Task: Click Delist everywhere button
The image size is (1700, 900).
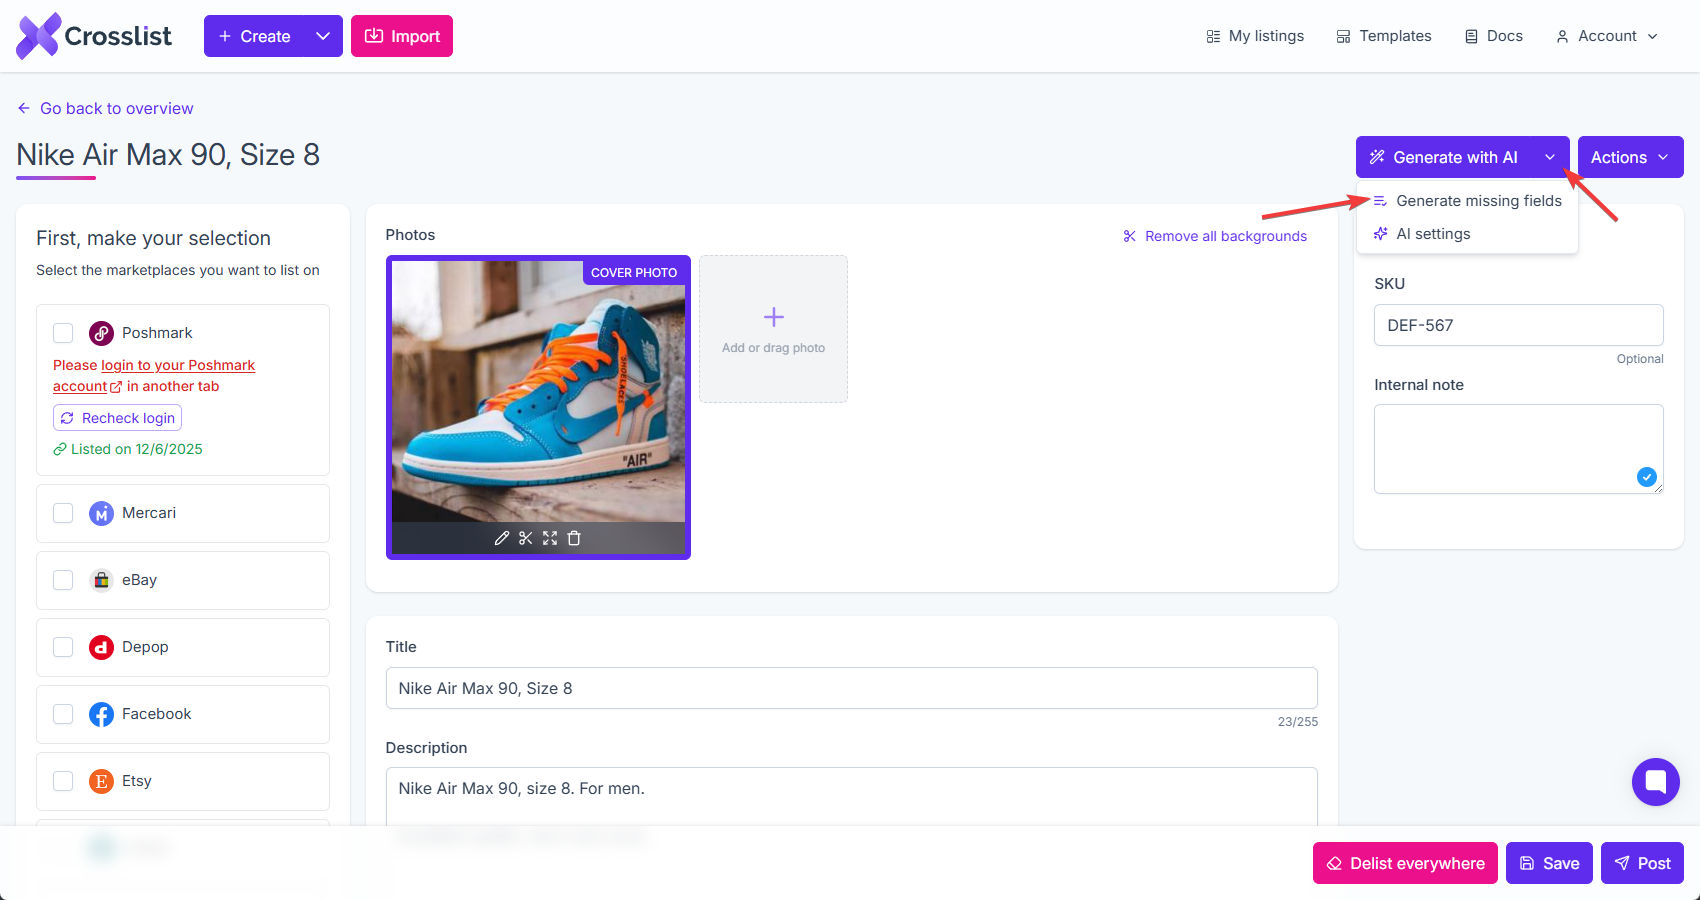Action: click(x=1405, y=863)
